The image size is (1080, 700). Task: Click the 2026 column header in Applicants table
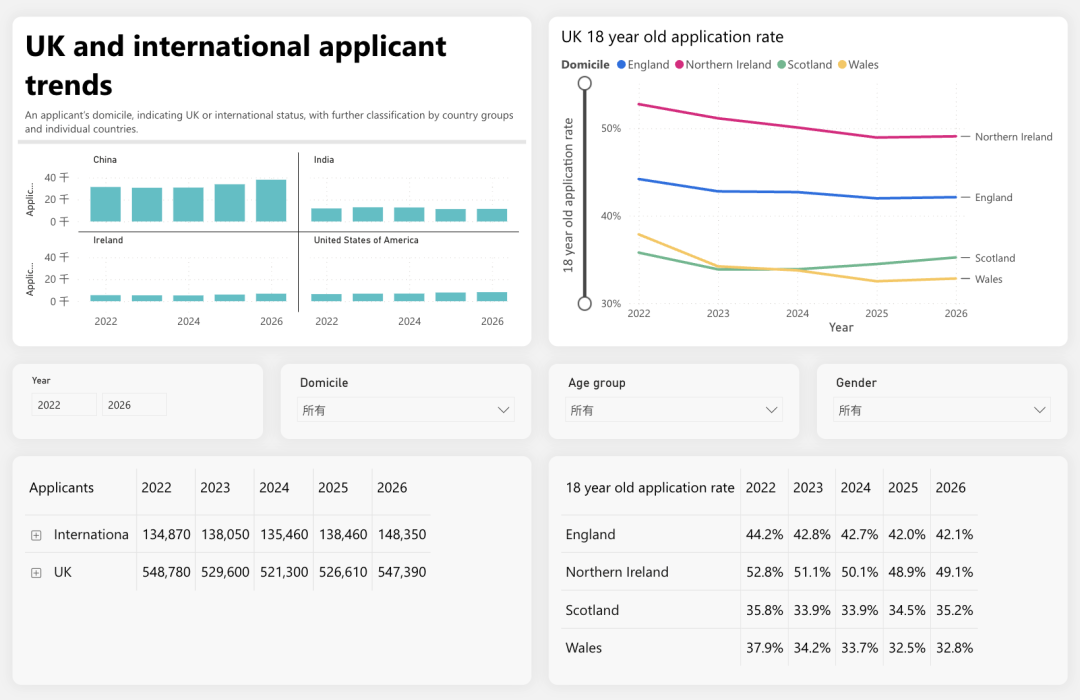pyautogui.click(x=392, y=488)
